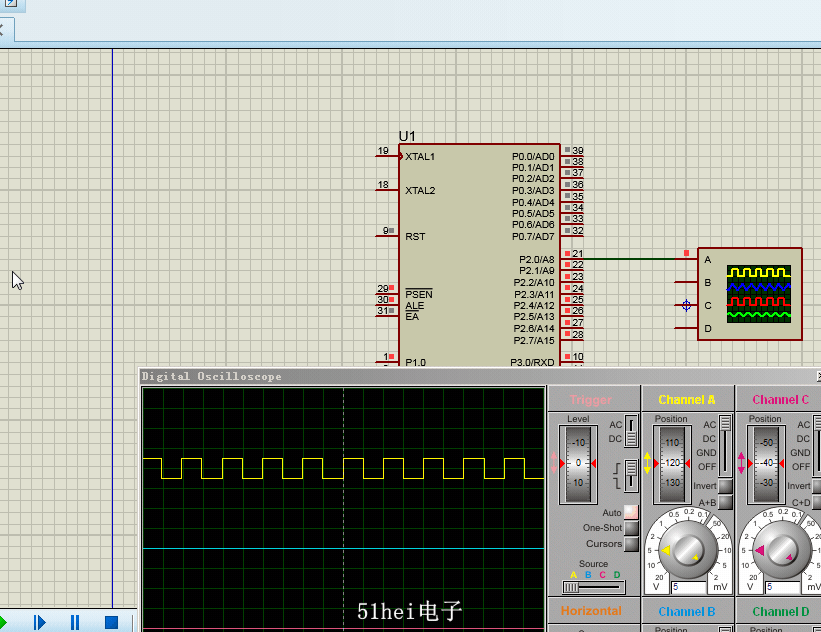Click the Horizontal panel heading
The height and width of the screenshot is (632, 821).
click(x=591, y=611)
